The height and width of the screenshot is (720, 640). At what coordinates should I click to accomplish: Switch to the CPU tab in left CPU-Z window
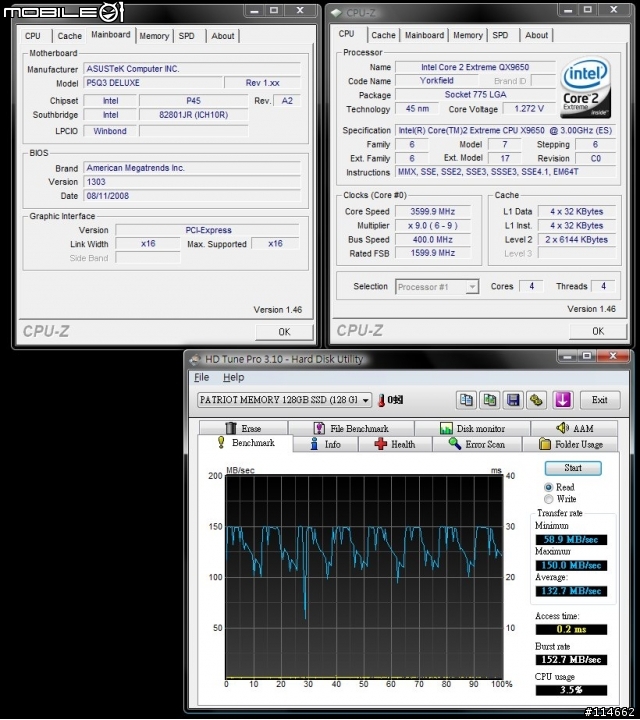pyautogui.click(x=33, y=36)
